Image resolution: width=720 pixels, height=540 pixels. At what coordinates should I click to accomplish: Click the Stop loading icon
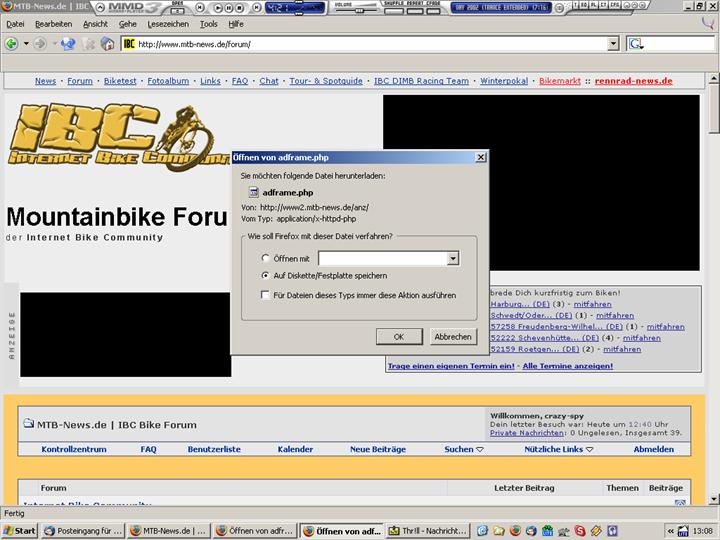89,44
